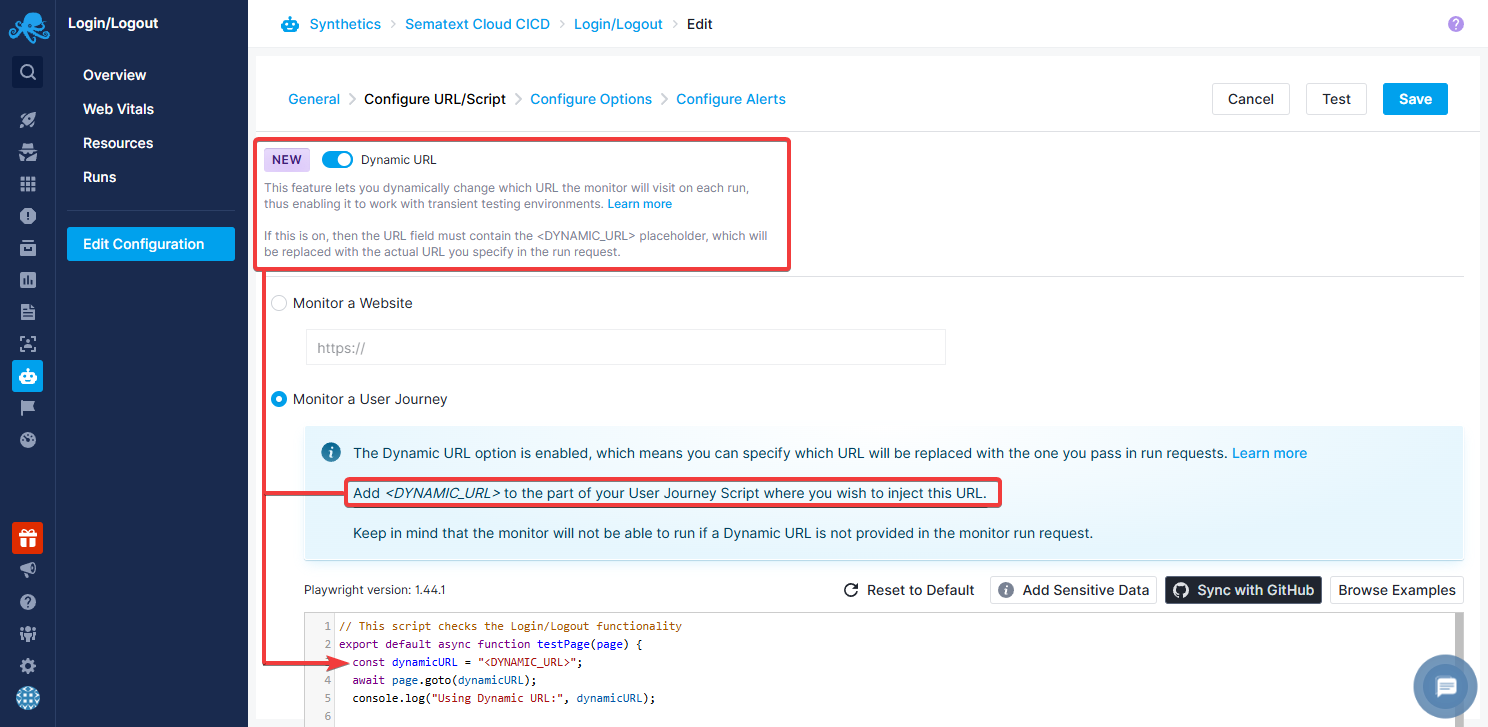1488x727 pixels.
Task: Open the face-scan Experience icon in sidebar
Action: click(x=28, y=344)
